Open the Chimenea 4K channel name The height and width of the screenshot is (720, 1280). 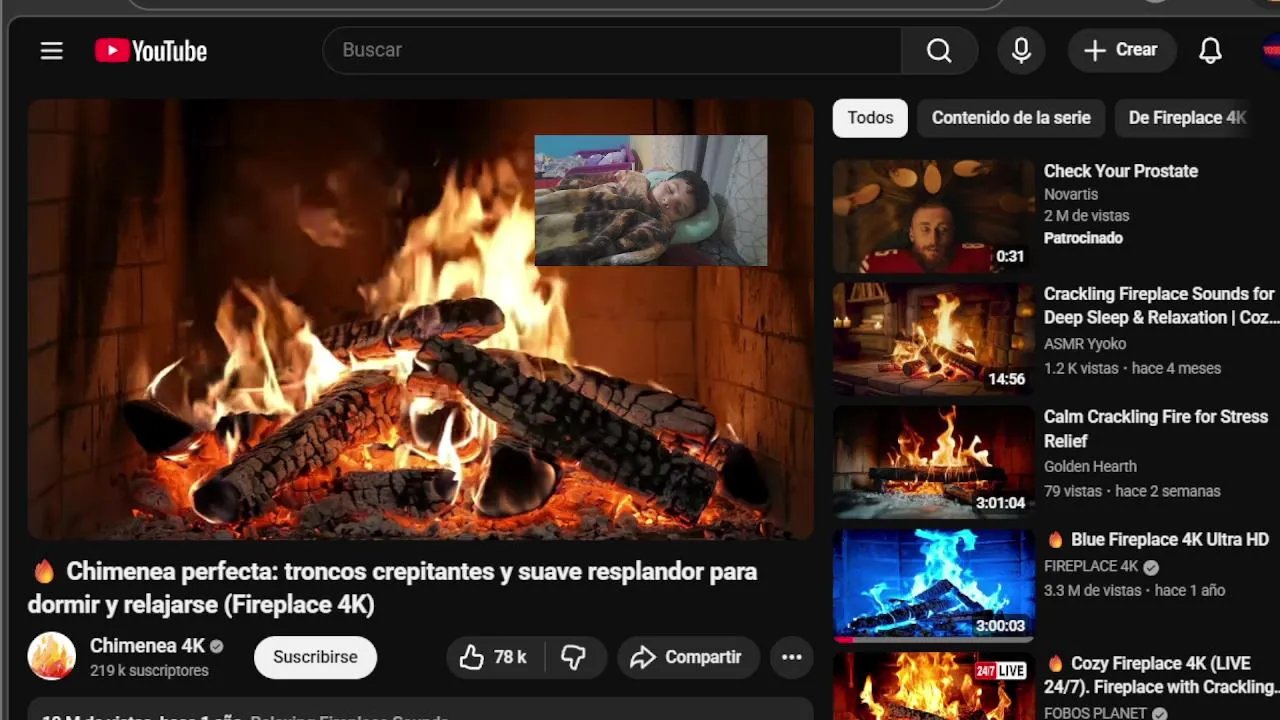tap(147, 646)
